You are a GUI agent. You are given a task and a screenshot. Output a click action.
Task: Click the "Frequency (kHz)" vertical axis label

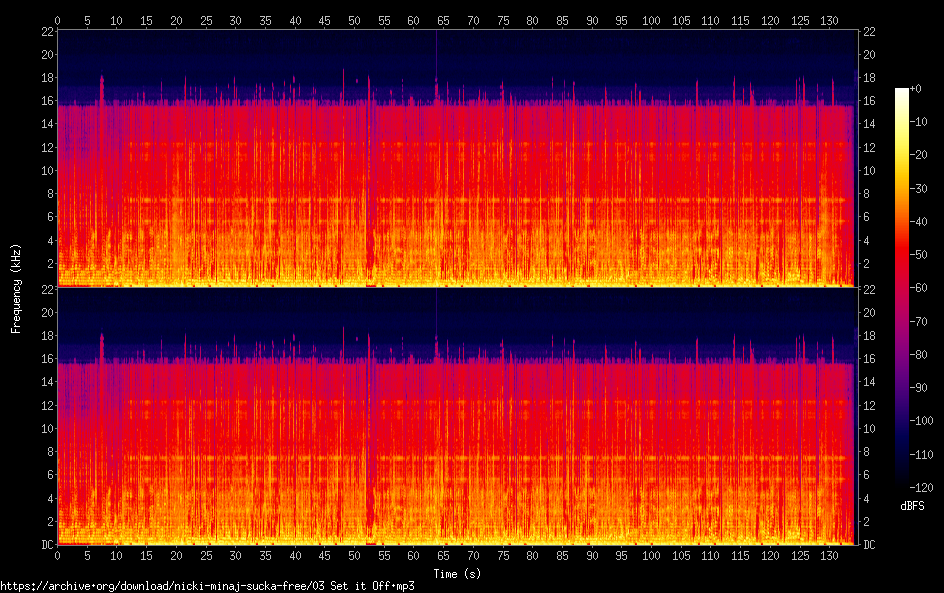(16, 287)
